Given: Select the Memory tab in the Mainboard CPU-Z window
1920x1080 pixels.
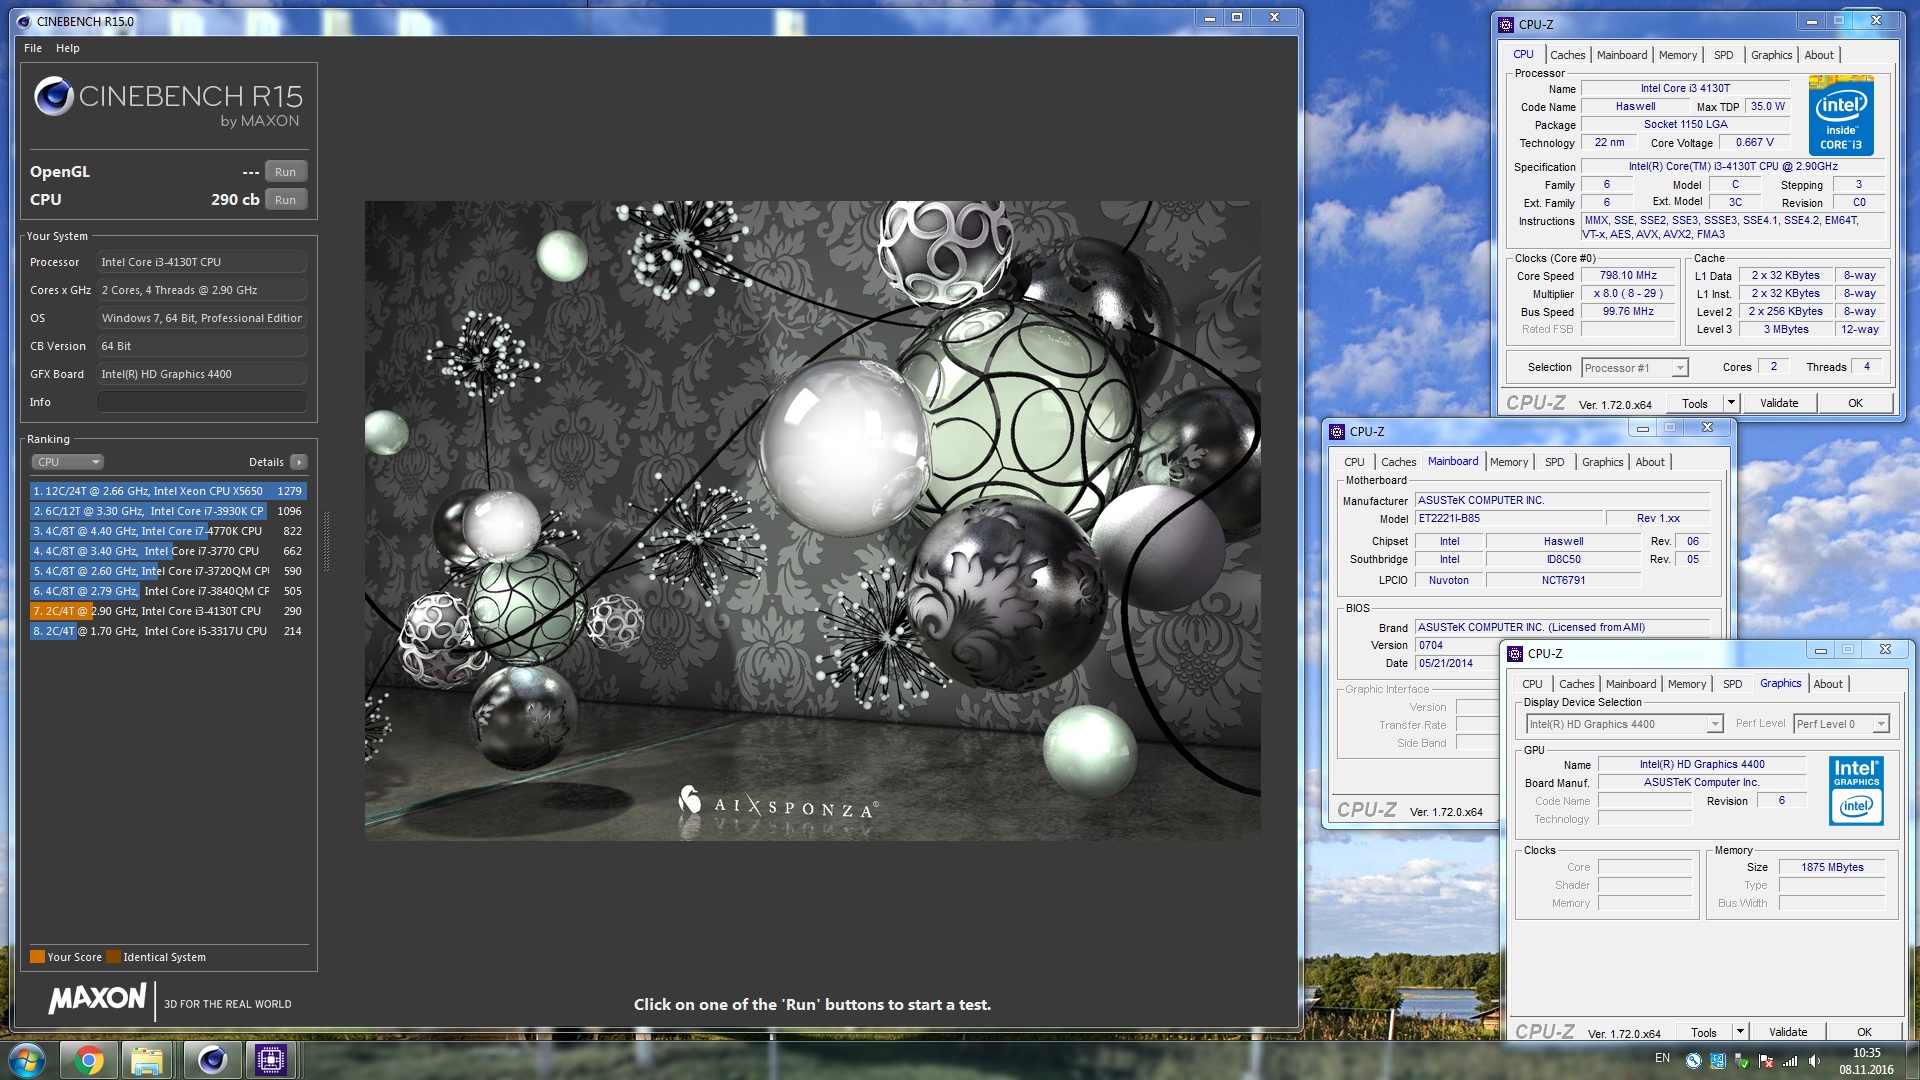Looking at the screenshot, I should [x=1508, y=462].
